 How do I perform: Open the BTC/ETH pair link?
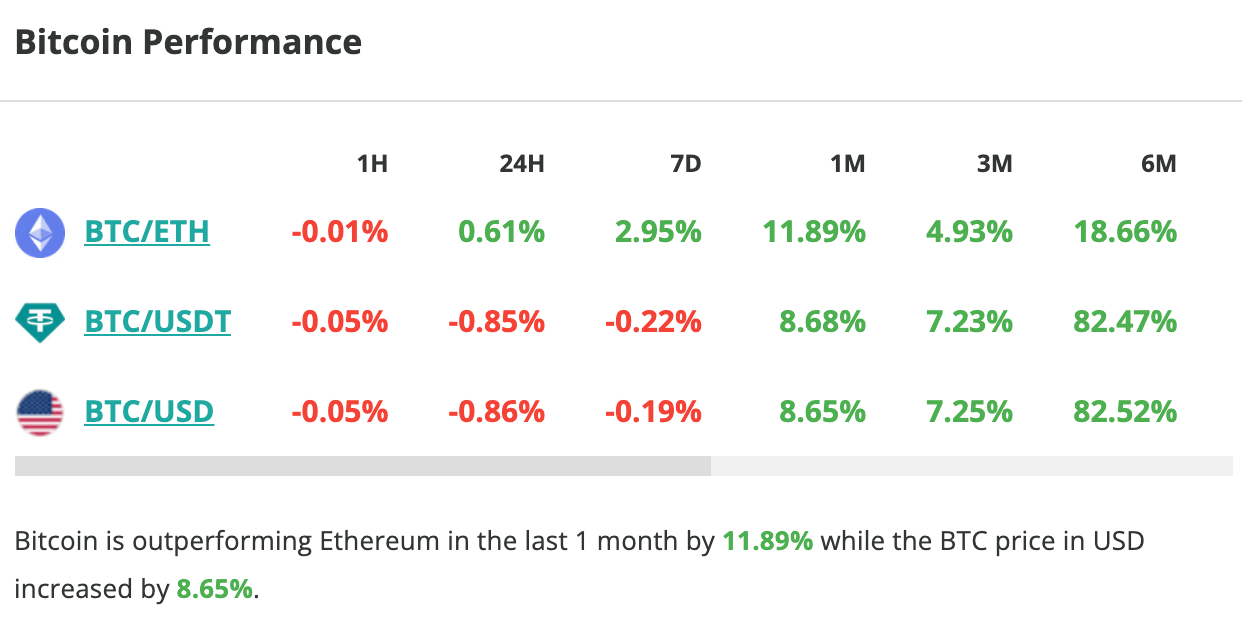pyautogui.click(x=147, y=231)
